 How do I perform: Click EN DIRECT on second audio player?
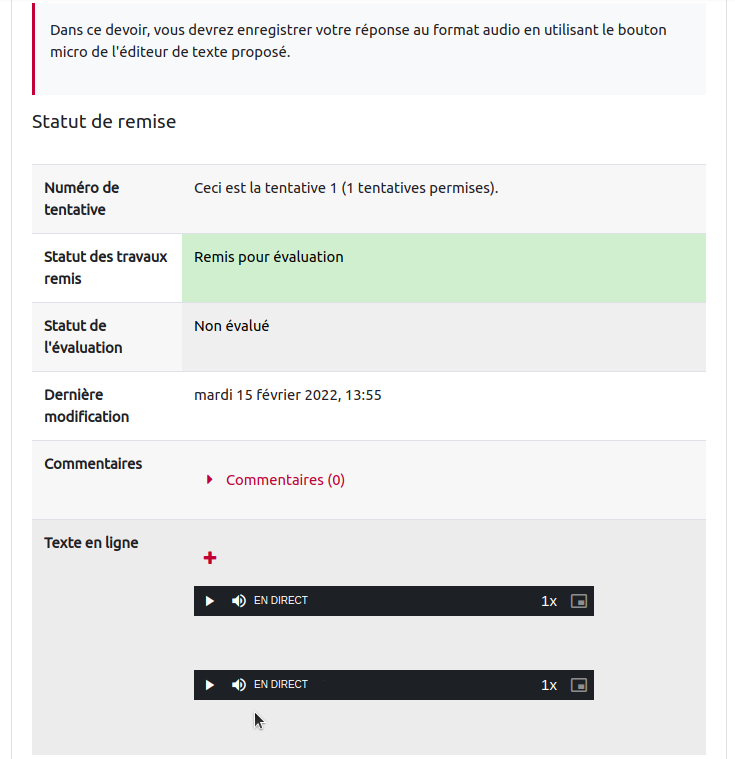281,685
